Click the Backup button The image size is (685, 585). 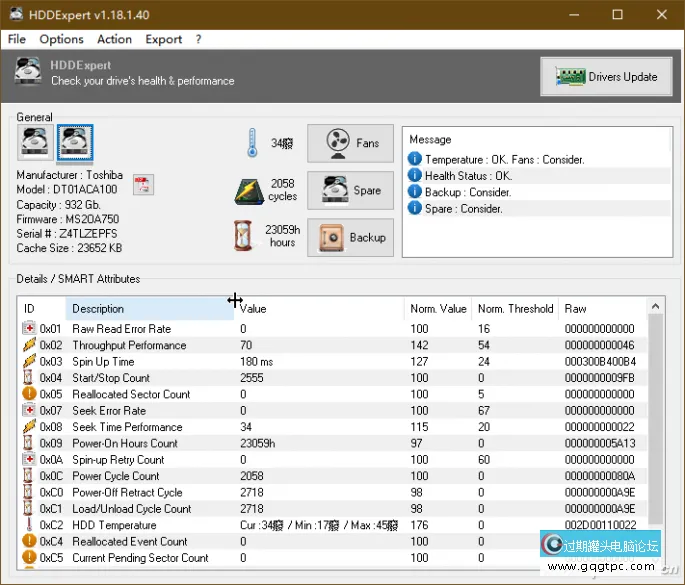350,237
